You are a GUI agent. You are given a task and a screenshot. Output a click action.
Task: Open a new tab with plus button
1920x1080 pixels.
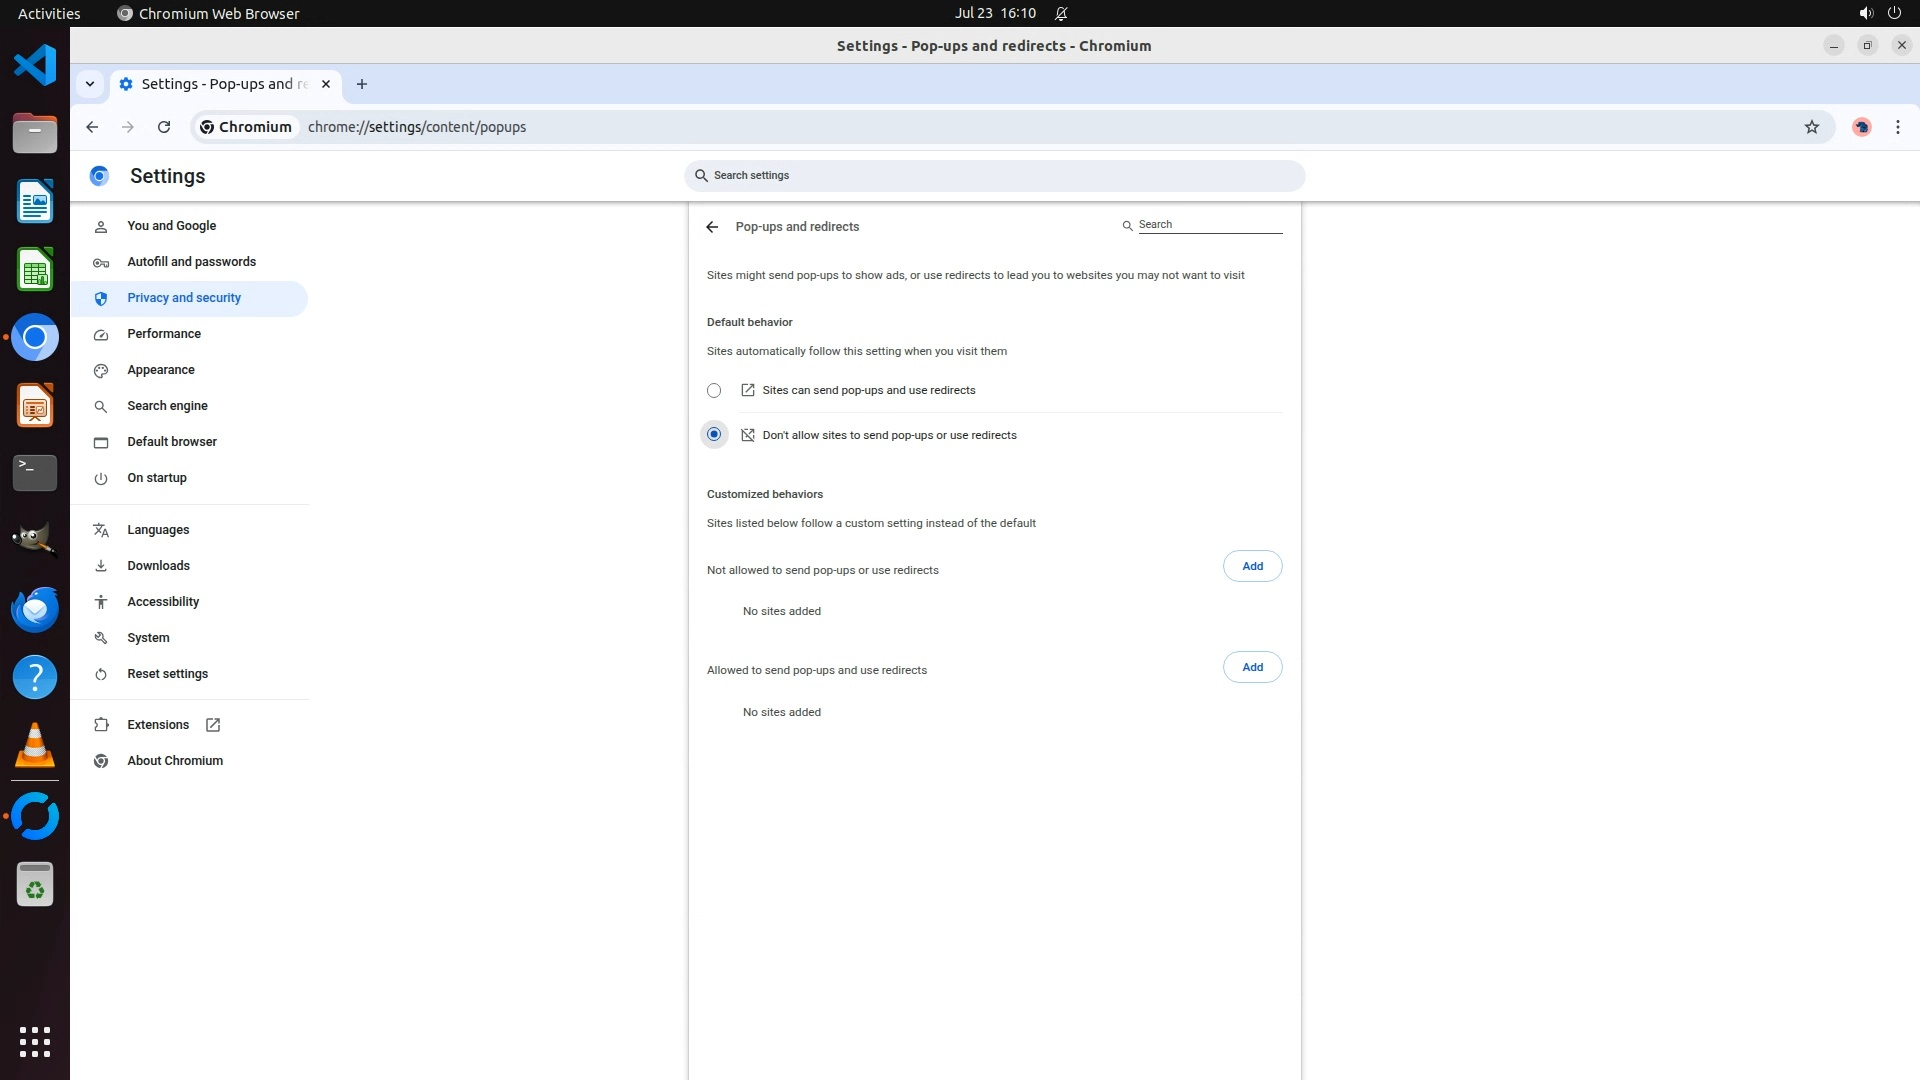point(362,84)
